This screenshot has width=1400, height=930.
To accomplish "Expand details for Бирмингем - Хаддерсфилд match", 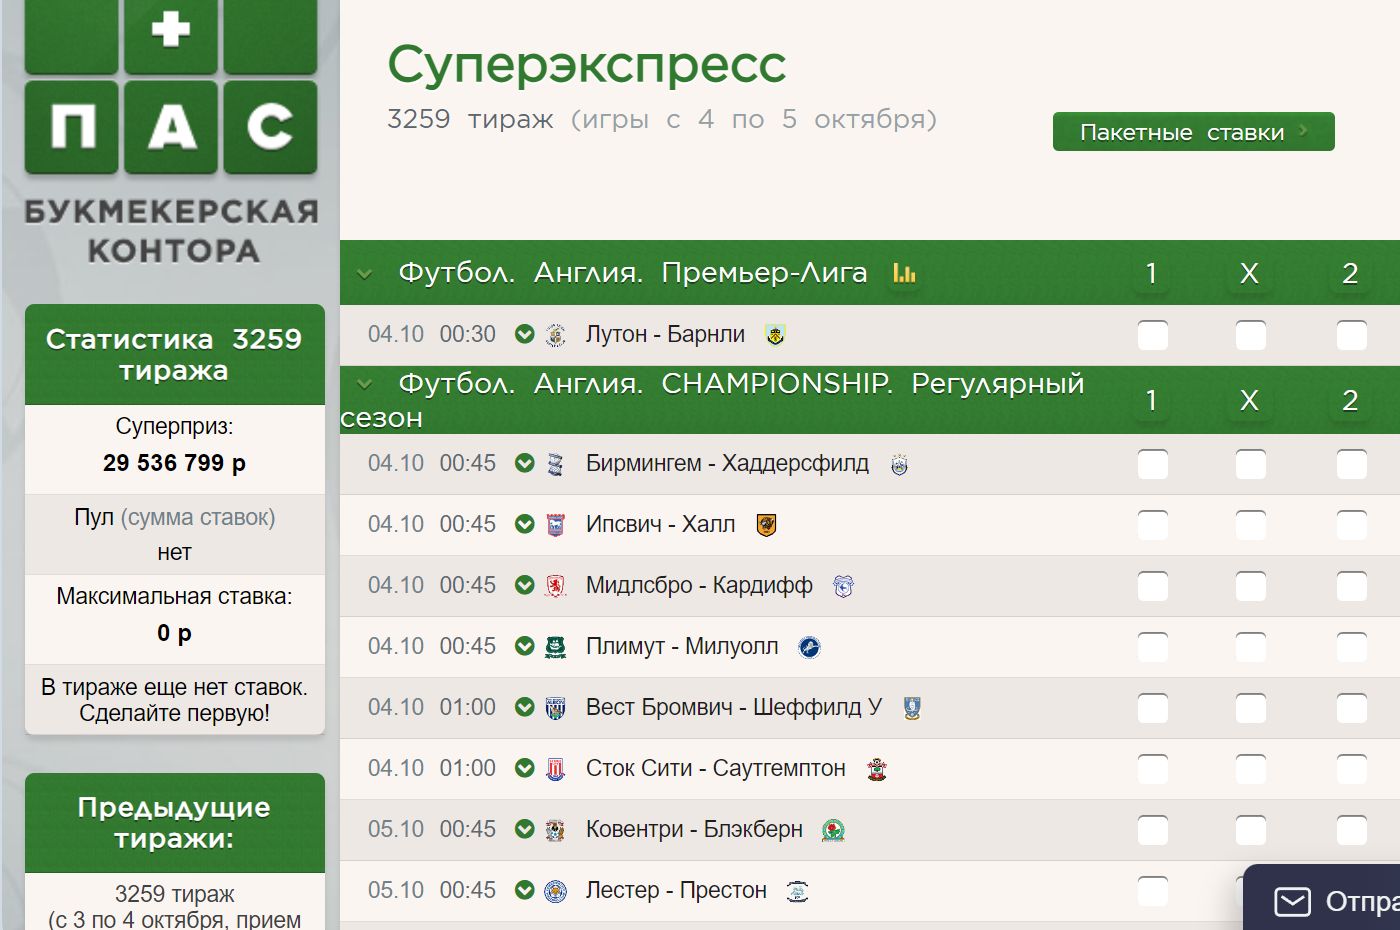I will click(524, 463).
